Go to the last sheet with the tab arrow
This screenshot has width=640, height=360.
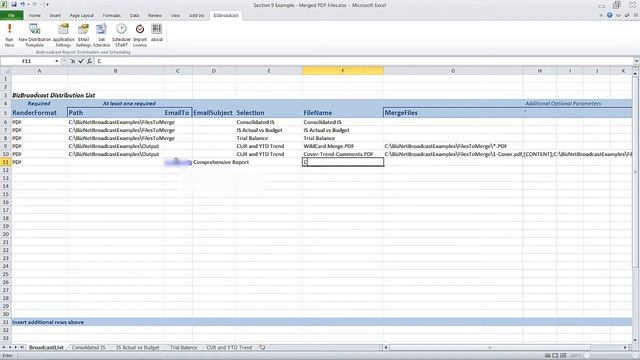click(x=22, y=347)
